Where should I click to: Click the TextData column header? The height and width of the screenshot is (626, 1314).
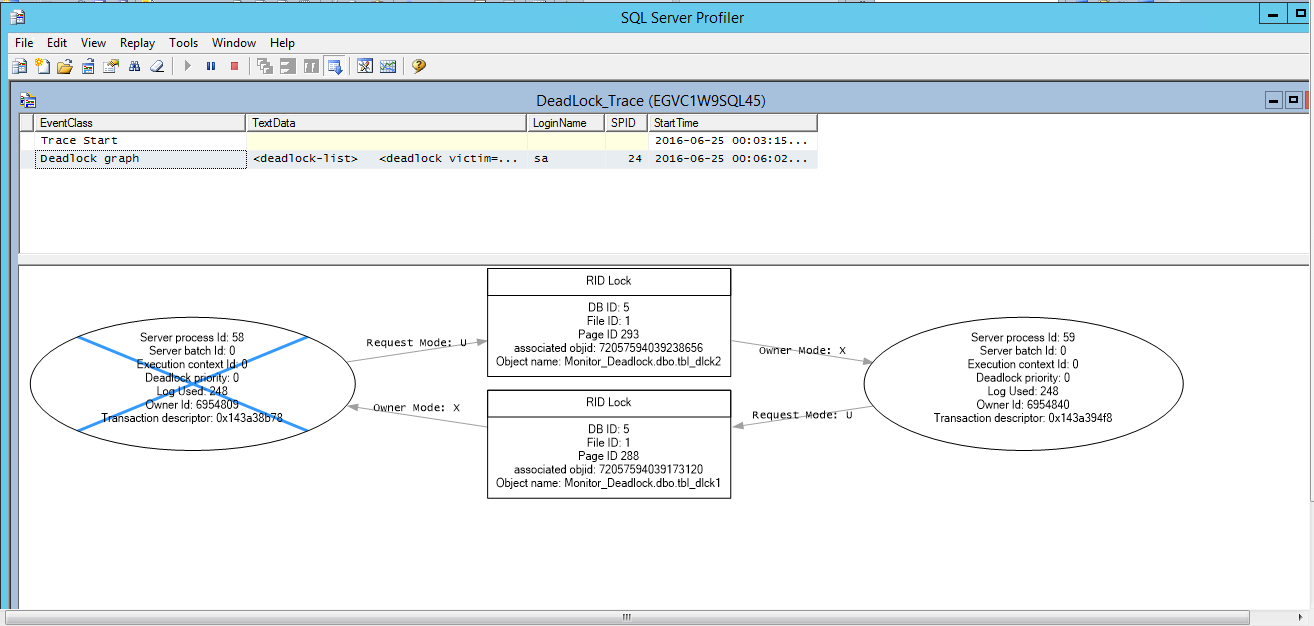click(x=387, y=123)
